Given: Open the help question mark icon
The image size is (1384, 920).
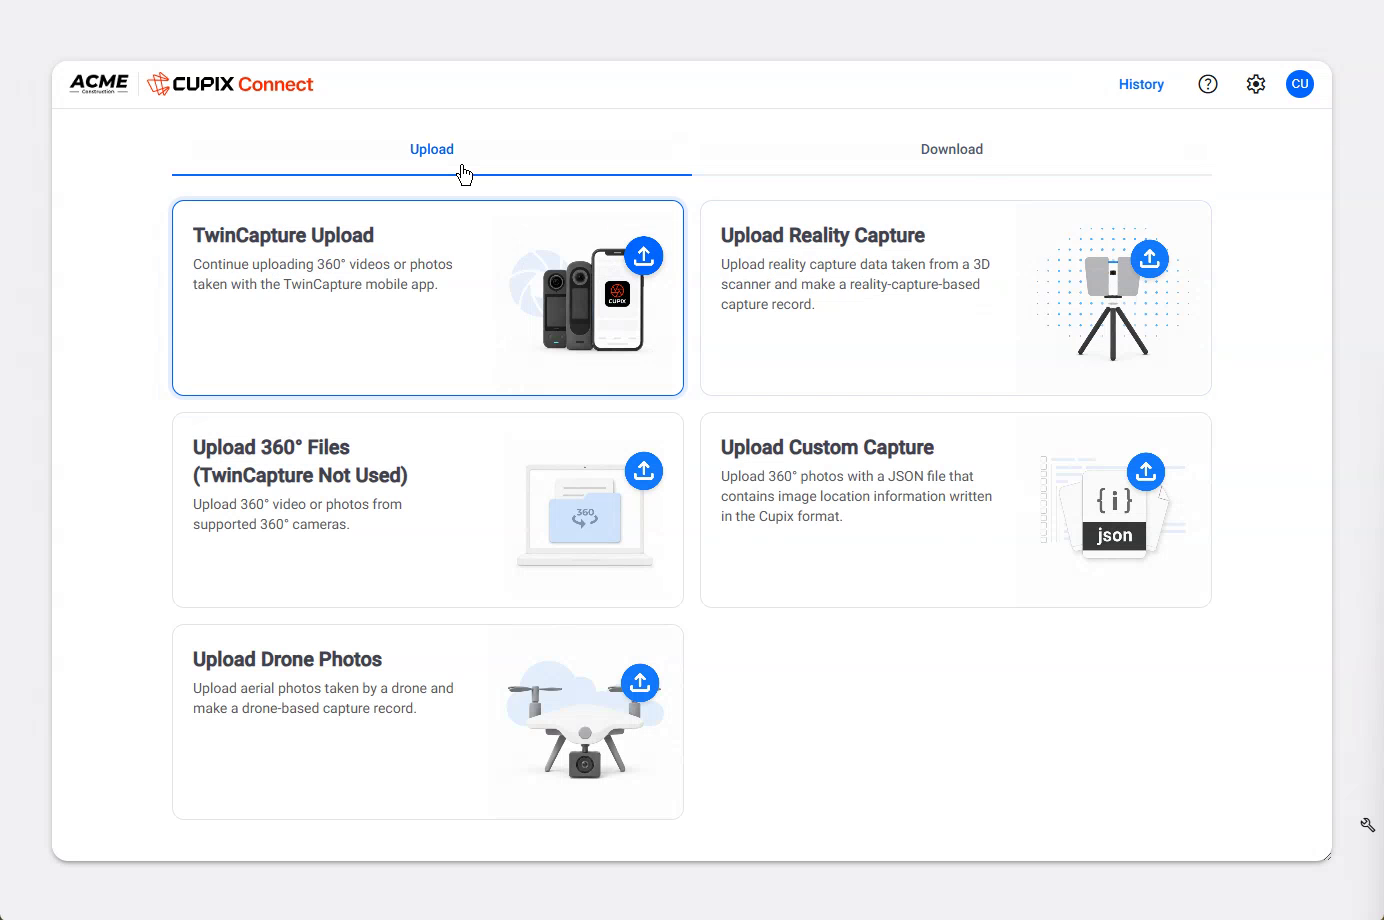Looking at the screenshot, I should pyautogui.click(x=1208, y=84).
